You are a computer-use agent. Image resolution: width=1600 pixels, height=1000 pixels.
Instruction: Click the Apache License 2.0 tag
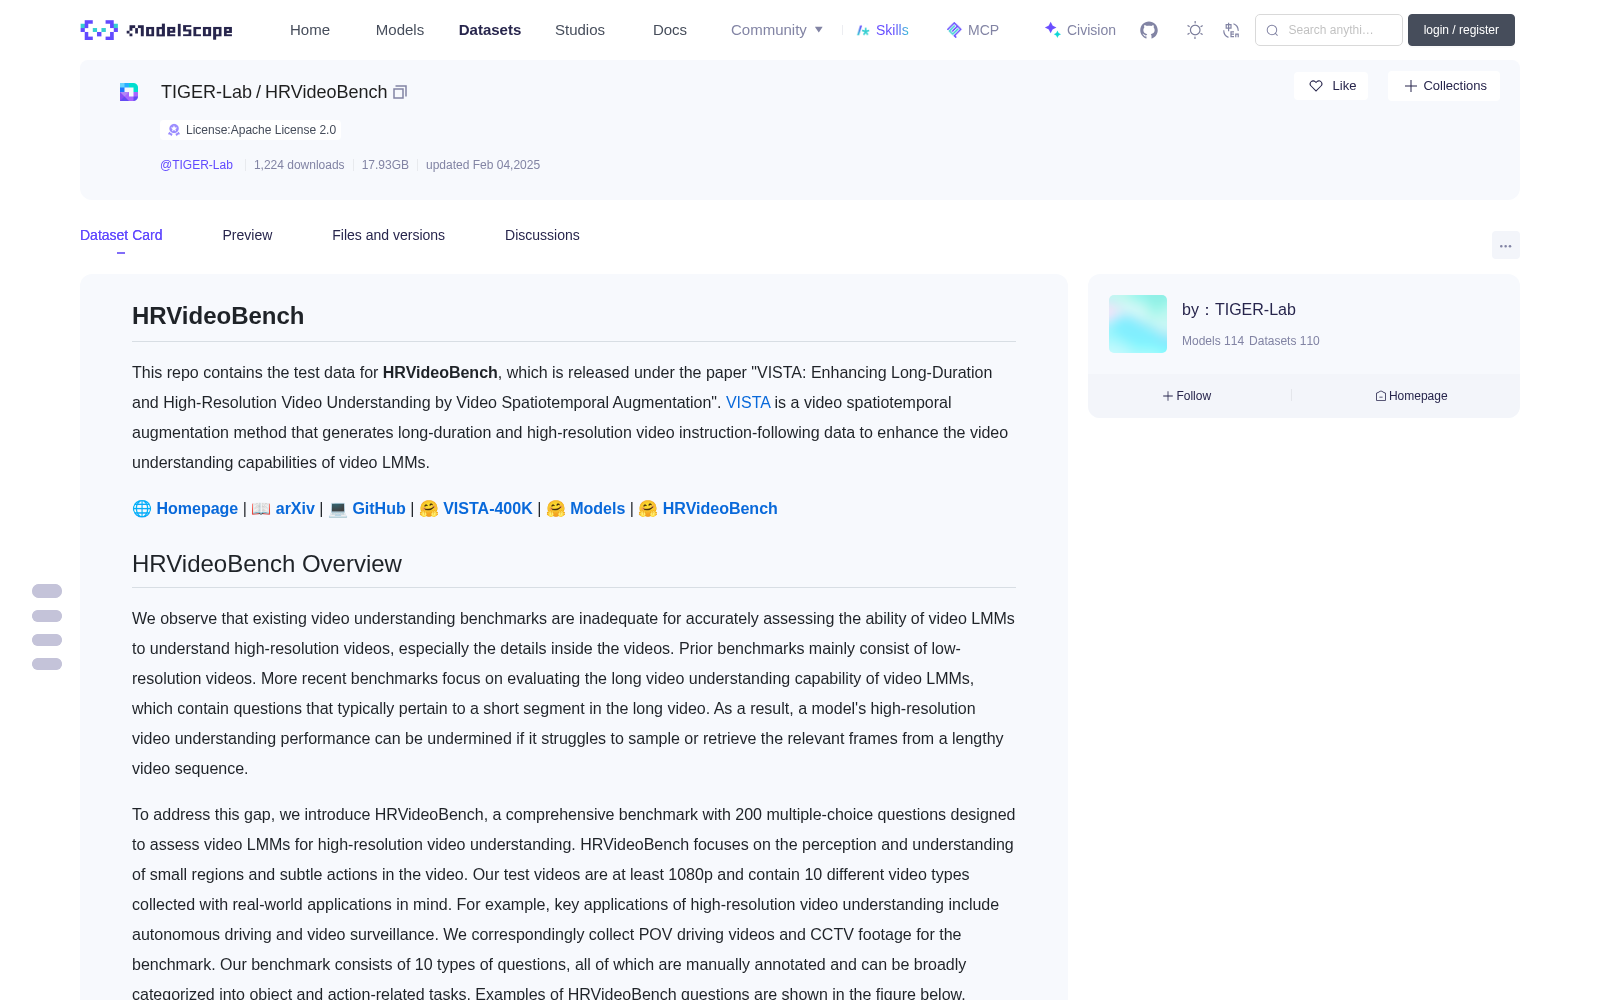point(251,130)
